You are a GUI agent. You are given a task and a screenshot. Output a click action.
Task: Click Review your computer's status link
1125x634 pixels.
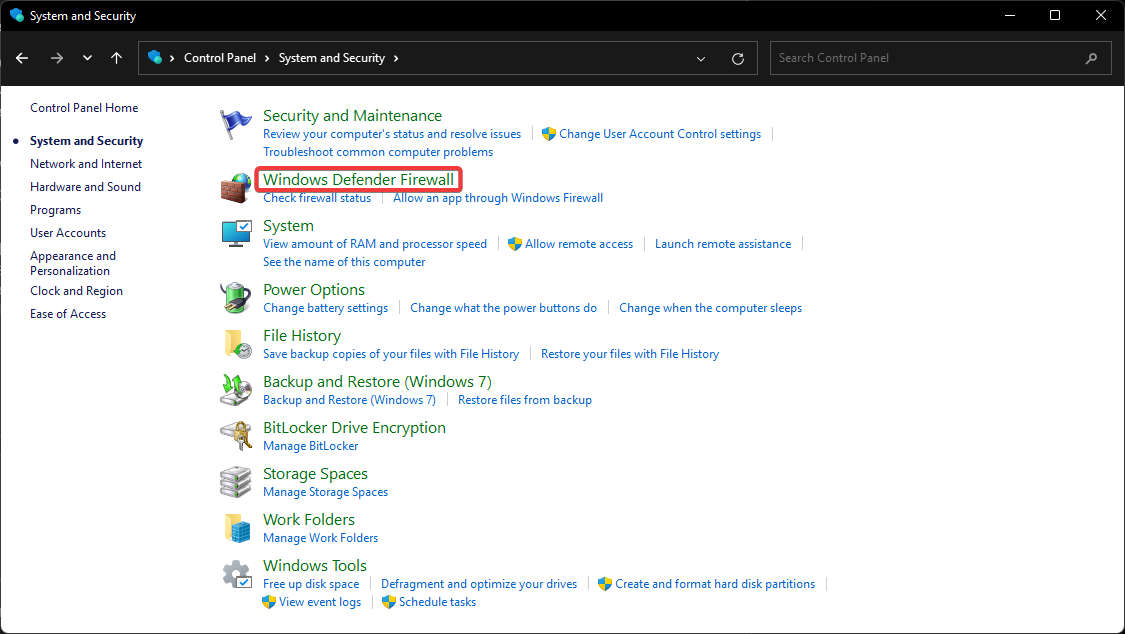click(x=392, y=134)
